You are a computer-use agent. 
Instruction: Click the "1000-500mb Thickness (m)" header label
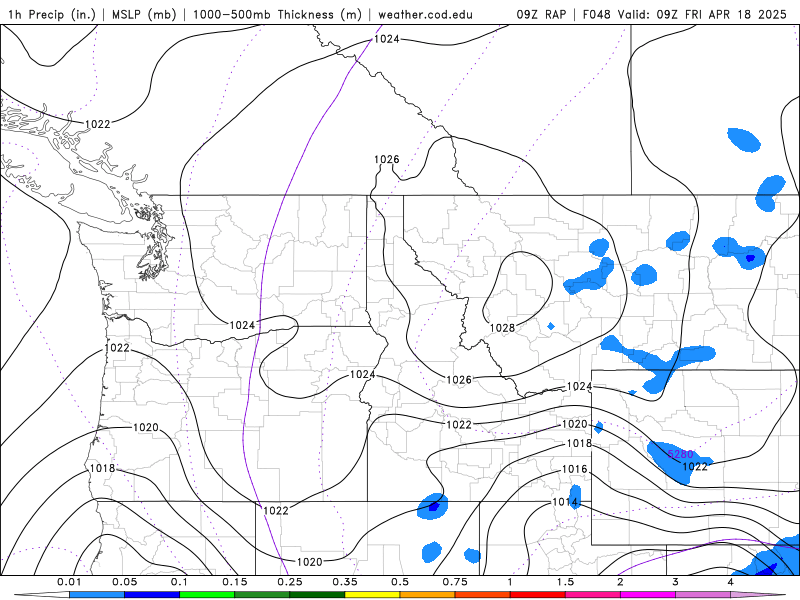(277, 14)
